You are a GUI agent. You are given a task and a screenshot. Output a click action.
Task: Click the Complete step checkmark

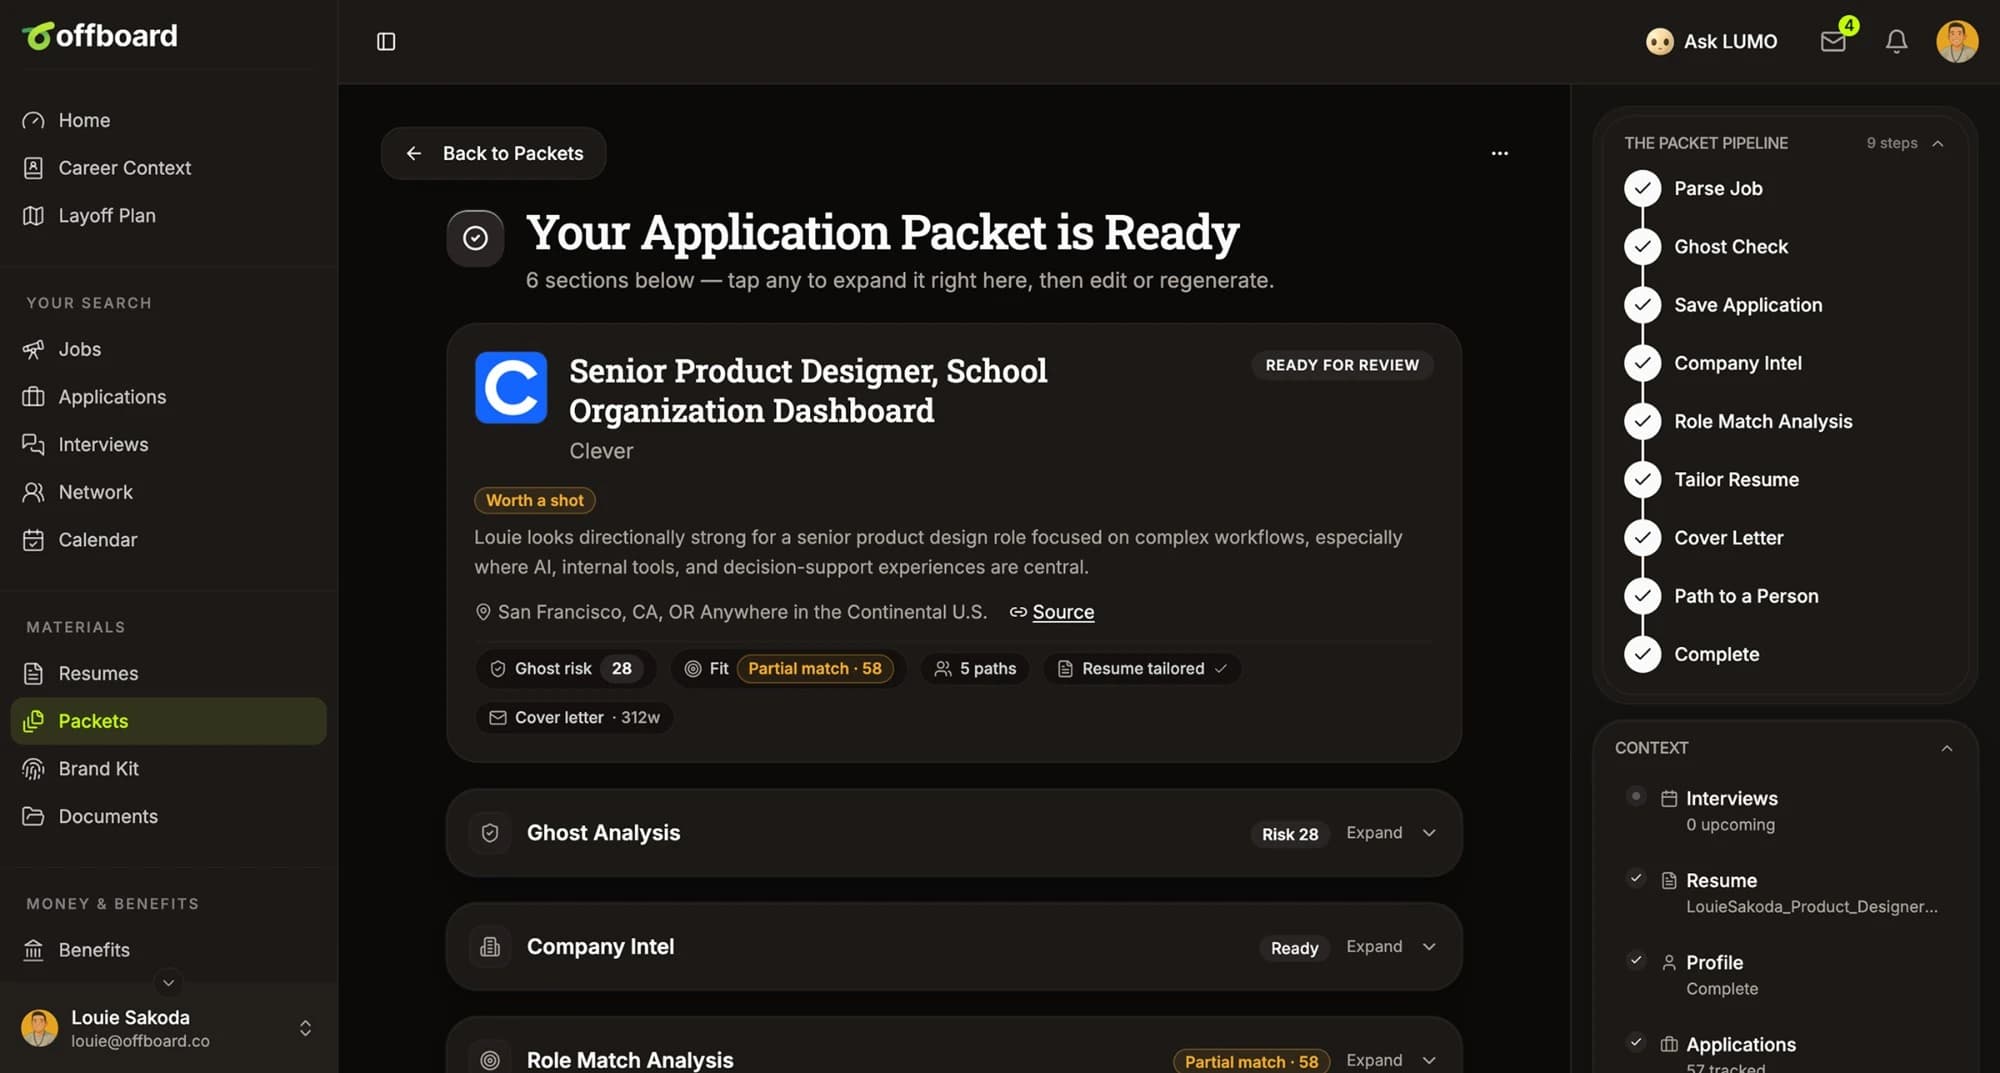pyautogui.click(x=1642, y=654)
